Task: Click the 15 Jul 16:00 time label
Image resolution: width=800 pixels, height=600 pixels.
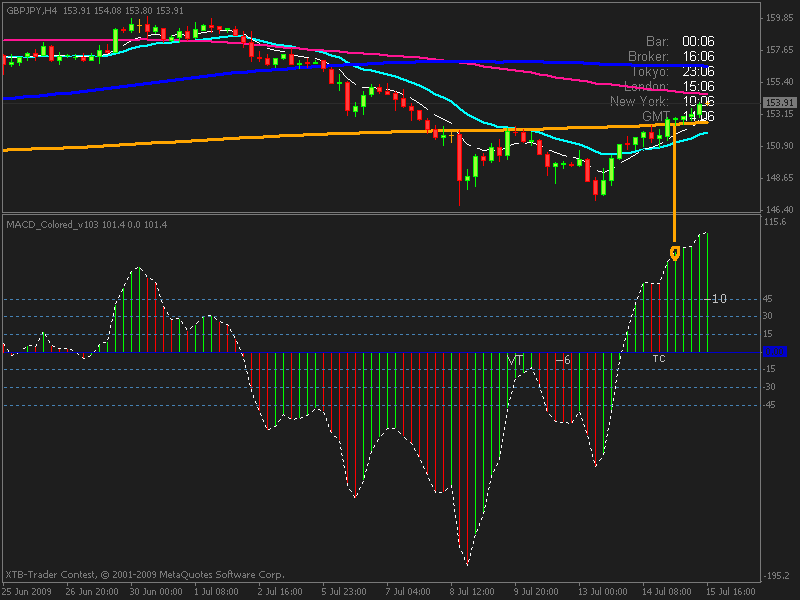Action: [731, 592]
